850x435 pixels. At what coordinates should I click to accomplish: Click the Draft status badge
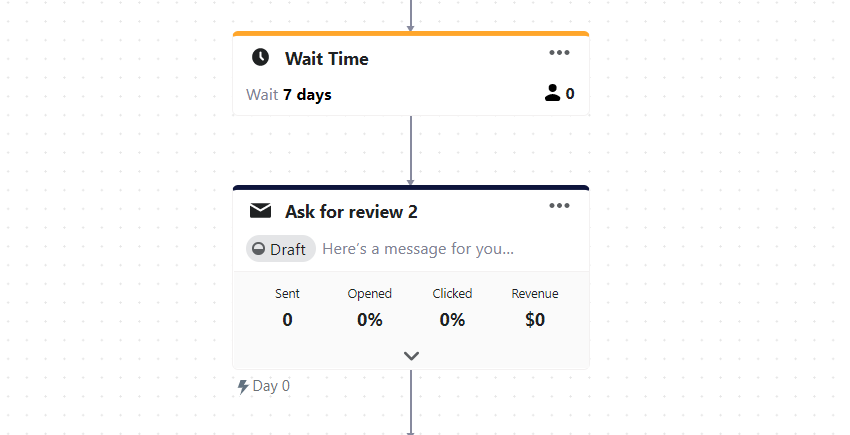(x=281, y=249)
